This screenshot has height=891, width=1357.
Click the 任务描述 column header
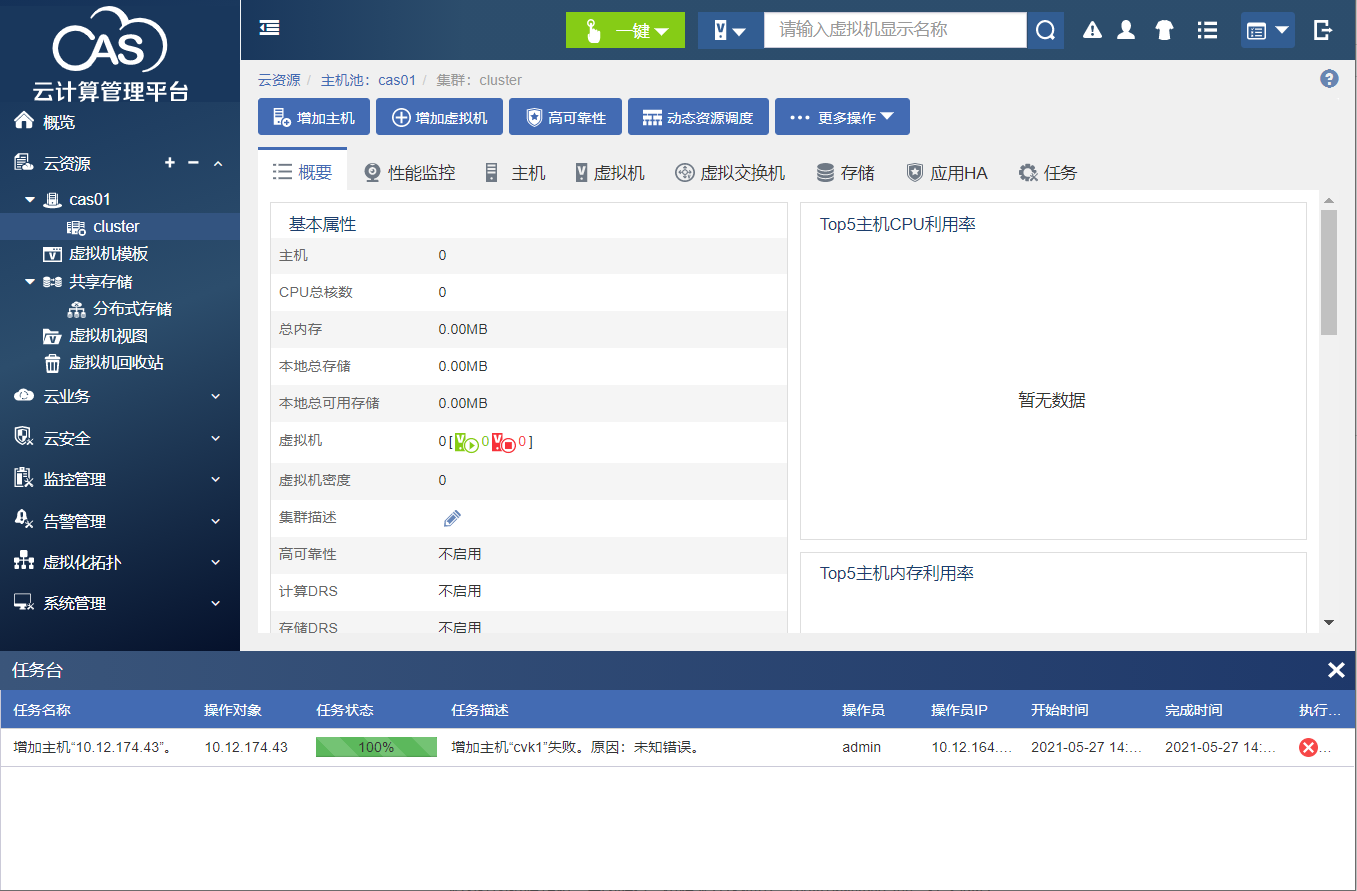tap(480, 710)
